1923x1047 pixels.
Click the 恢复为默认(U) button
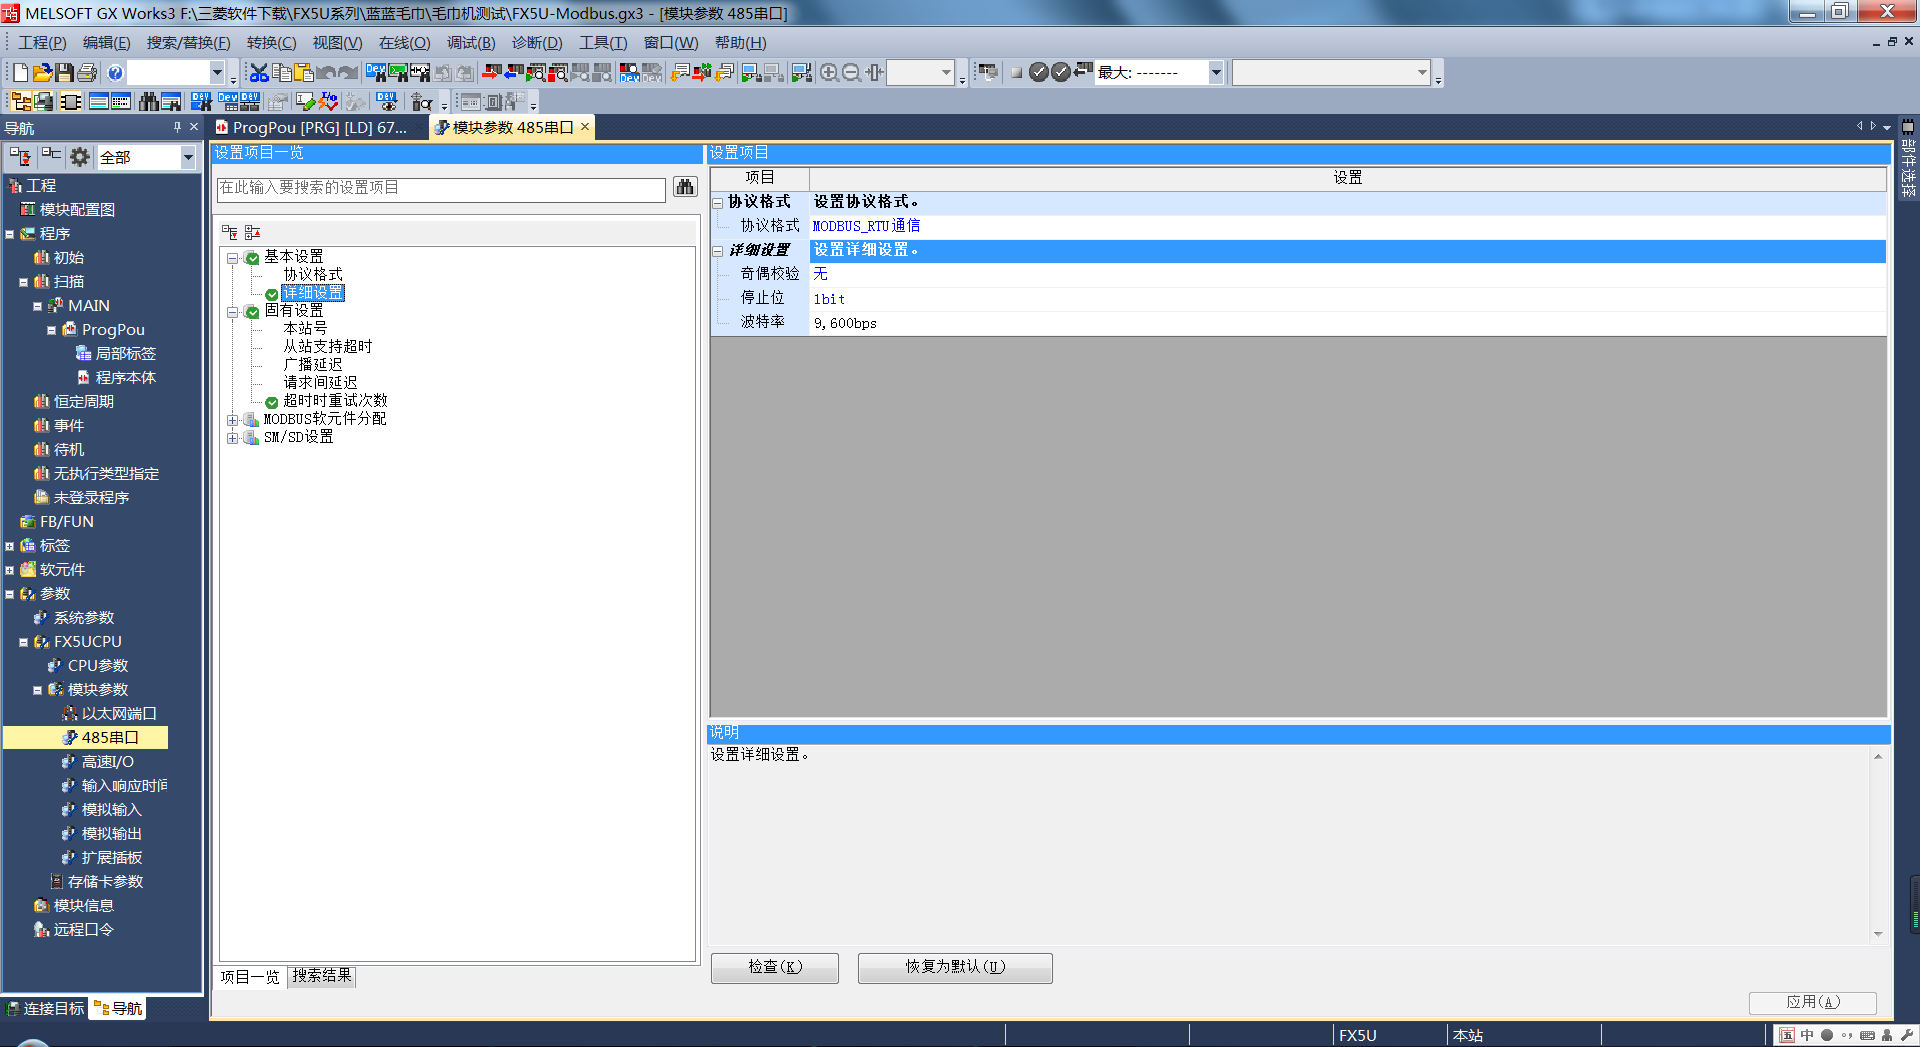pos(954,967)
